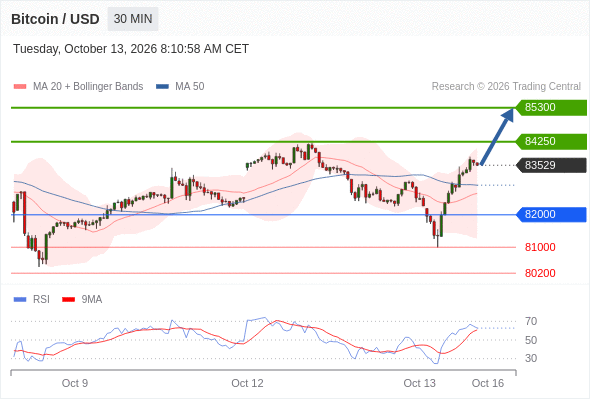Image resolution: width=590 pixels, height=400 pixels.
Task: Click the 80200 support price value
Action: click(540, 273)
